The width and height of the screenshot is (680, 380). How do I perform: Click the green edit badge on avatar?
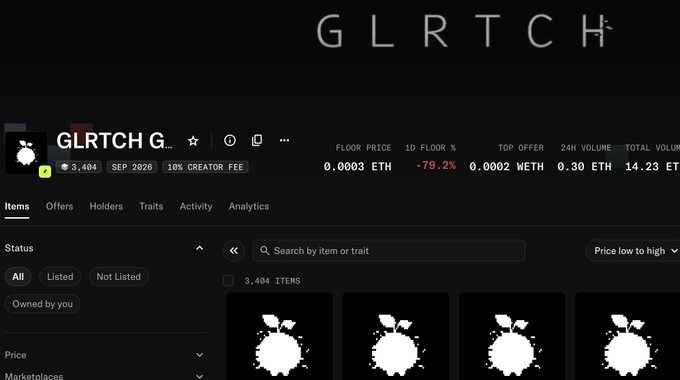click(x=45, y=172)
